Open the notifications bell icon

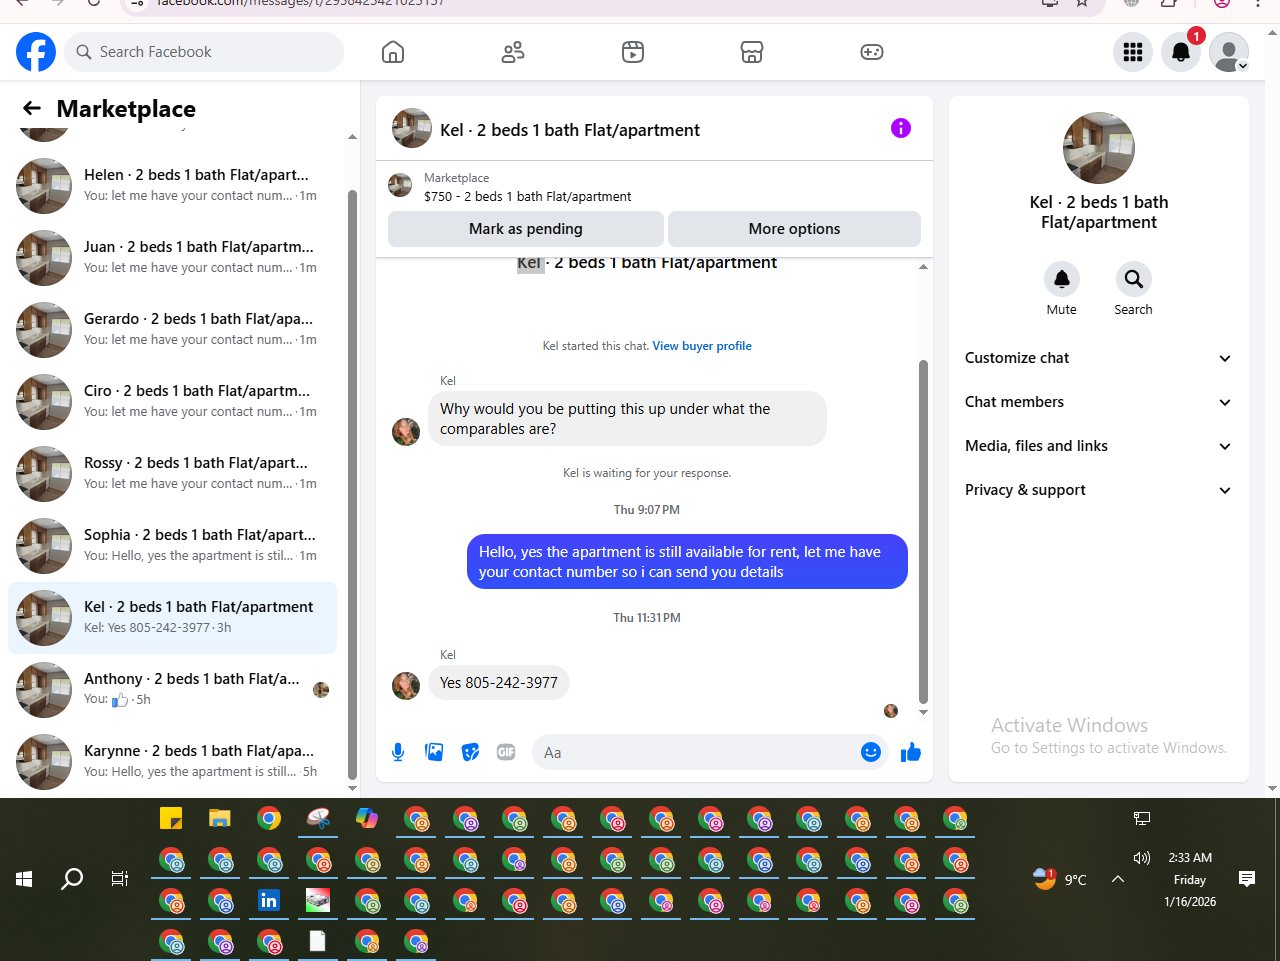coord(1181,52)
